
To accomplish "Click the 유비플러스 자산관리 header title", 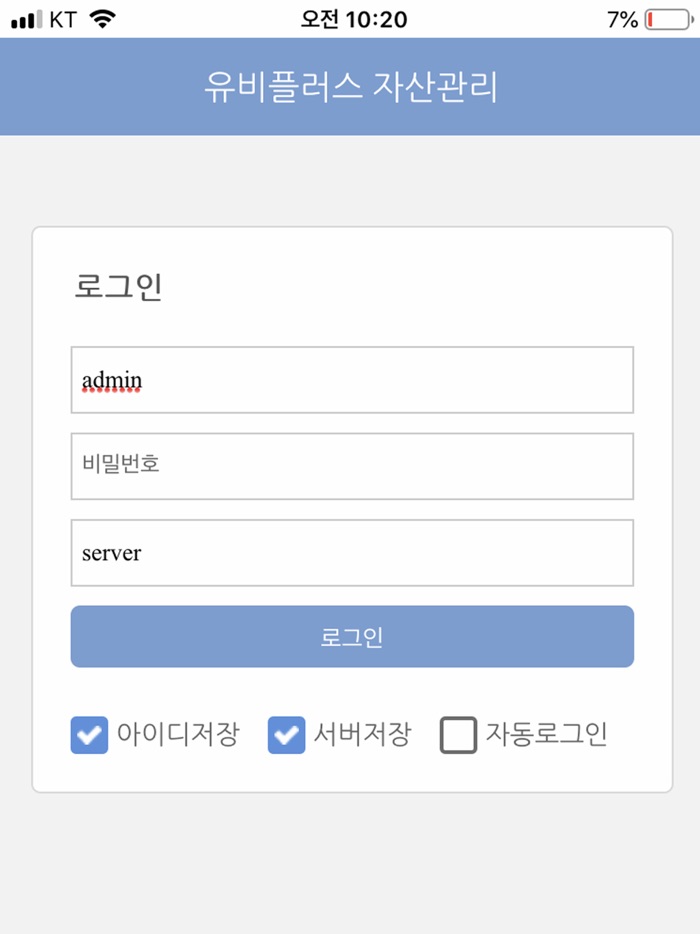I will (x=350, y=87).
